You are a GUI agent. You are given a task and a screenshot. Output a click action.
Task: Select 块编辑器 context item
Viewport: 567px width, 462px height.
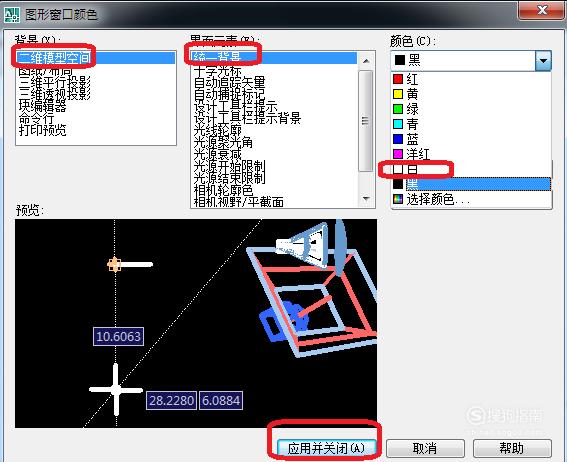pos(43,106)
